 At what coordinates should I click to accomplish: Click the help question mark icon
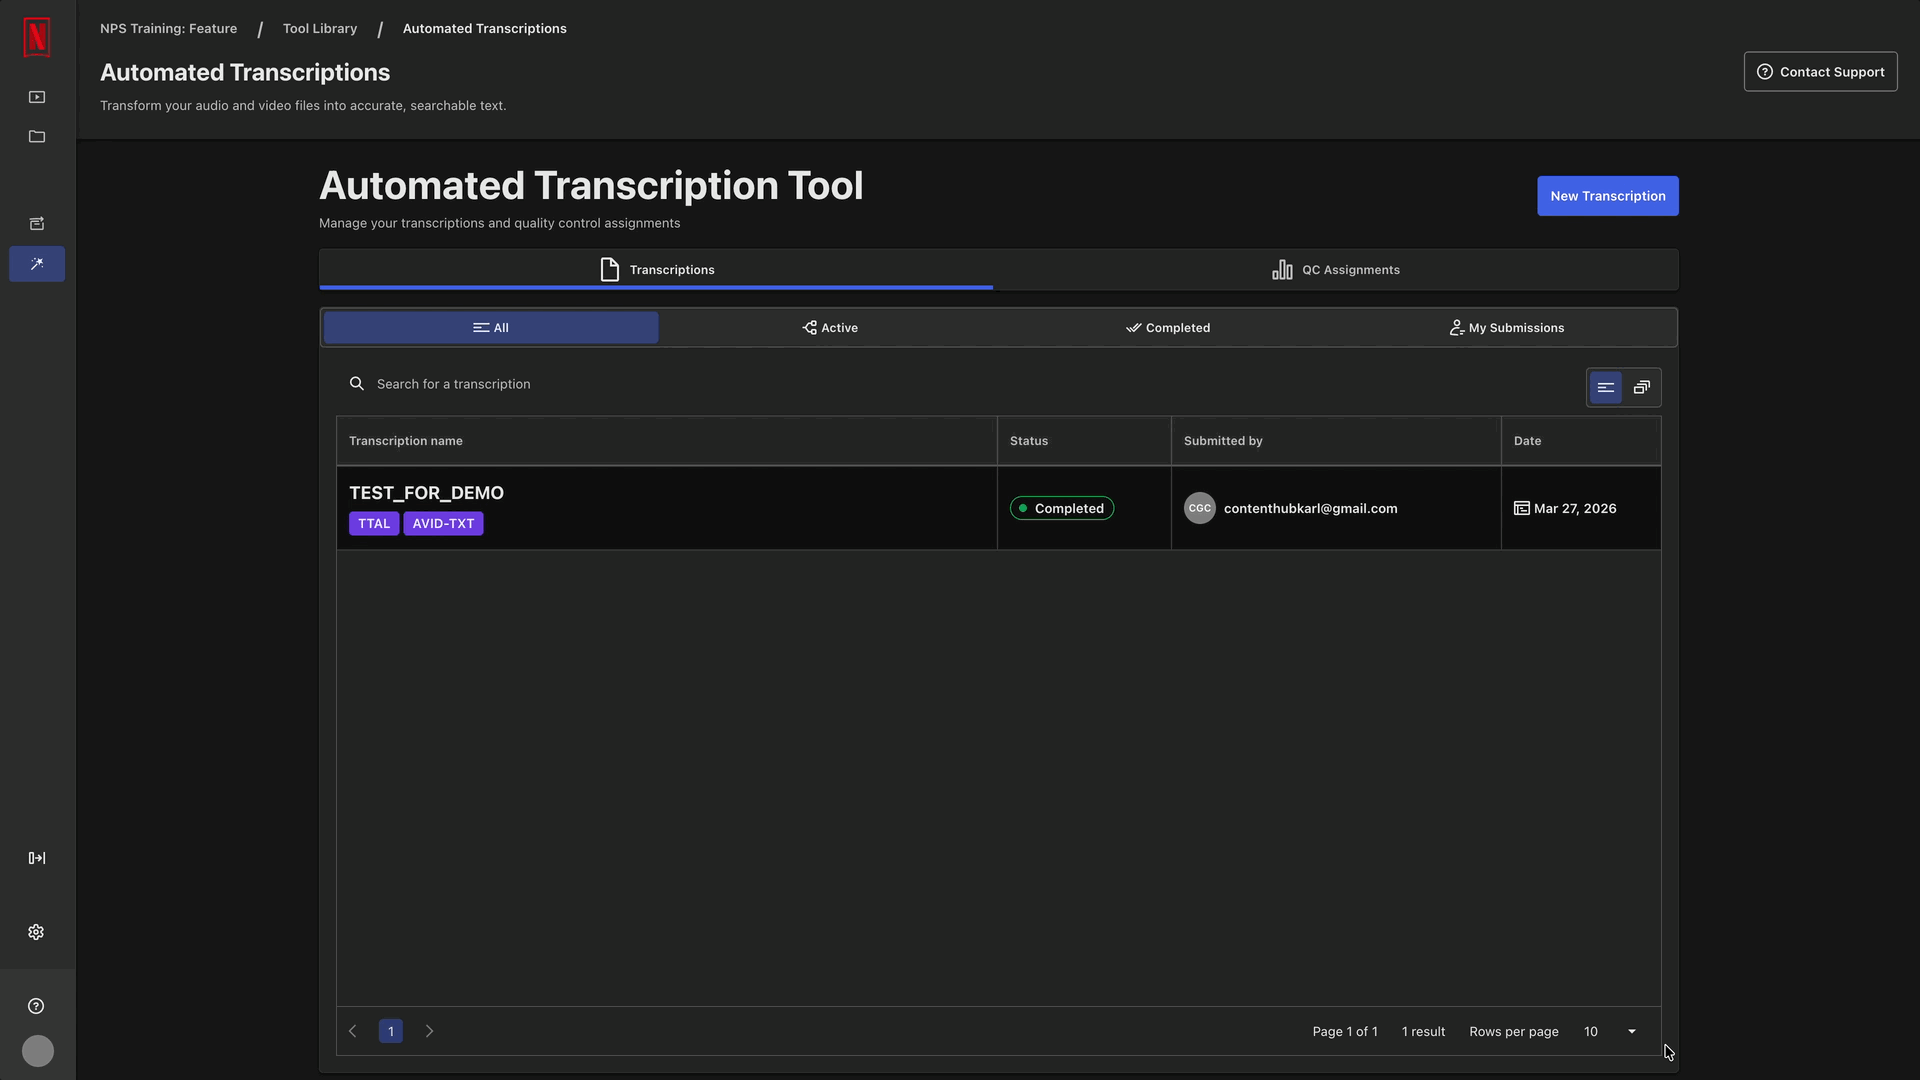click(36, 1005)
